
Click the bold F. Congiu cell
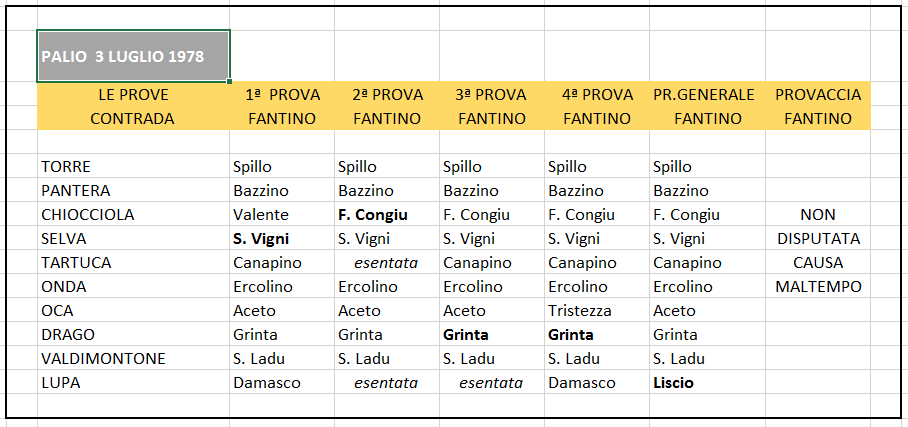(387, 215)
